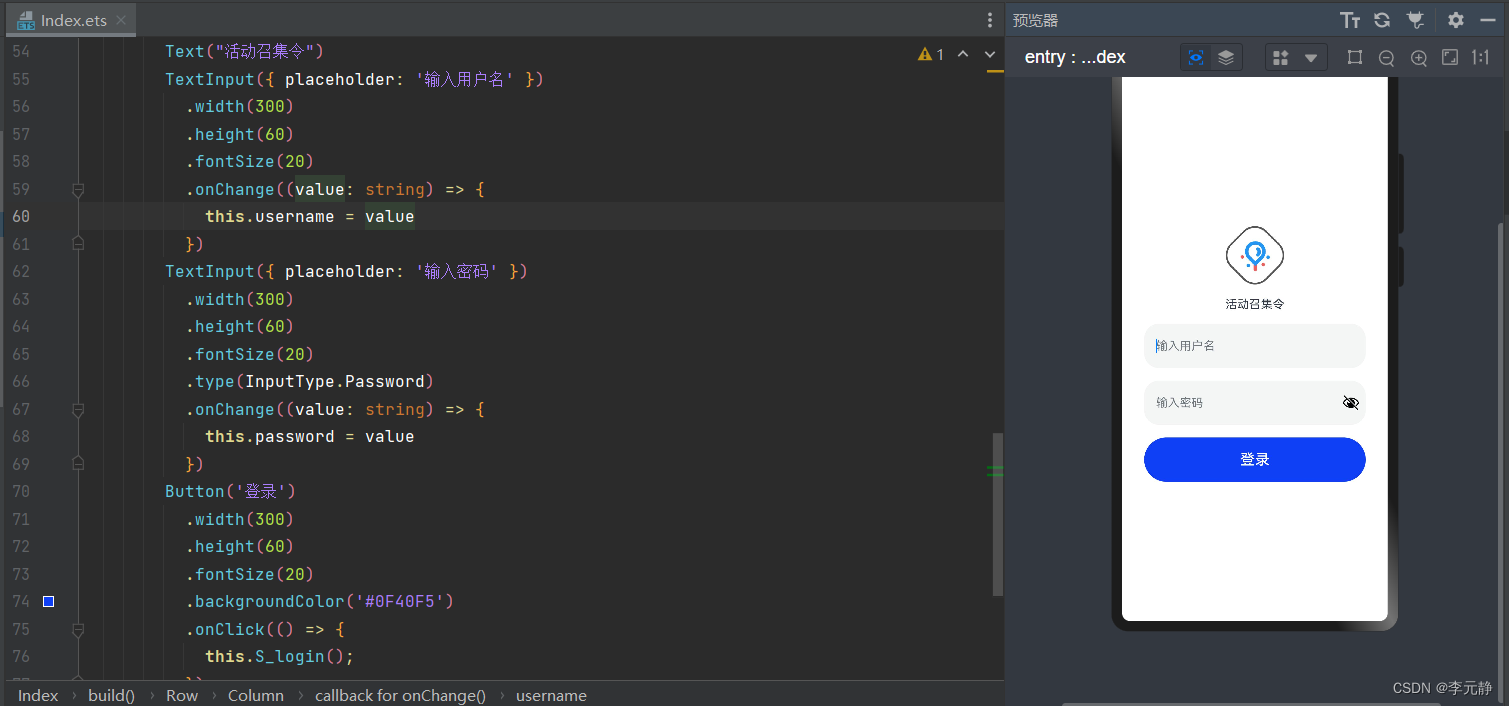This screenshot has width=1509, height=706.
Task: Click the font size icon in previewer
Action: point(1350,20)
